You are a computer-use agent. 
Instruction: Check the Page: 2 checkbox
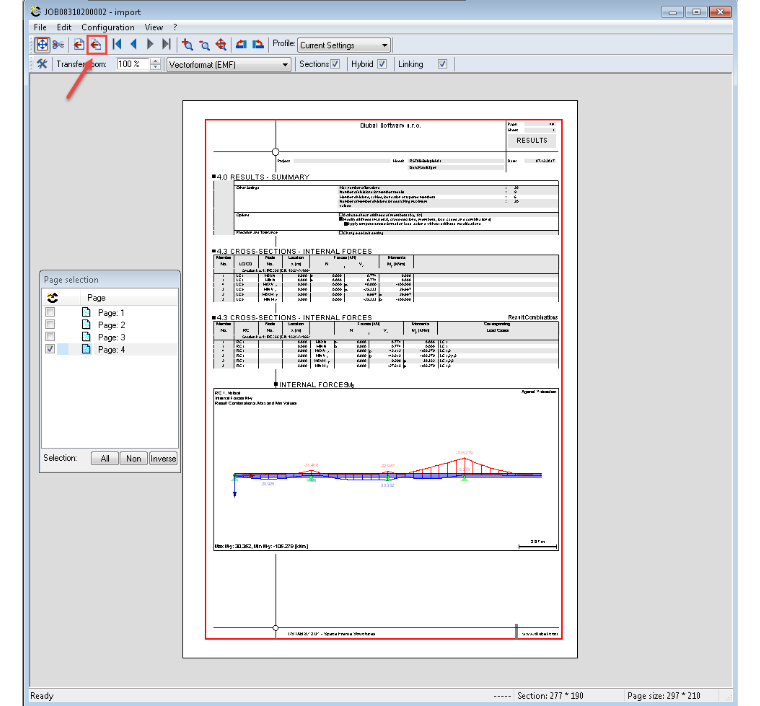(50, 324)
